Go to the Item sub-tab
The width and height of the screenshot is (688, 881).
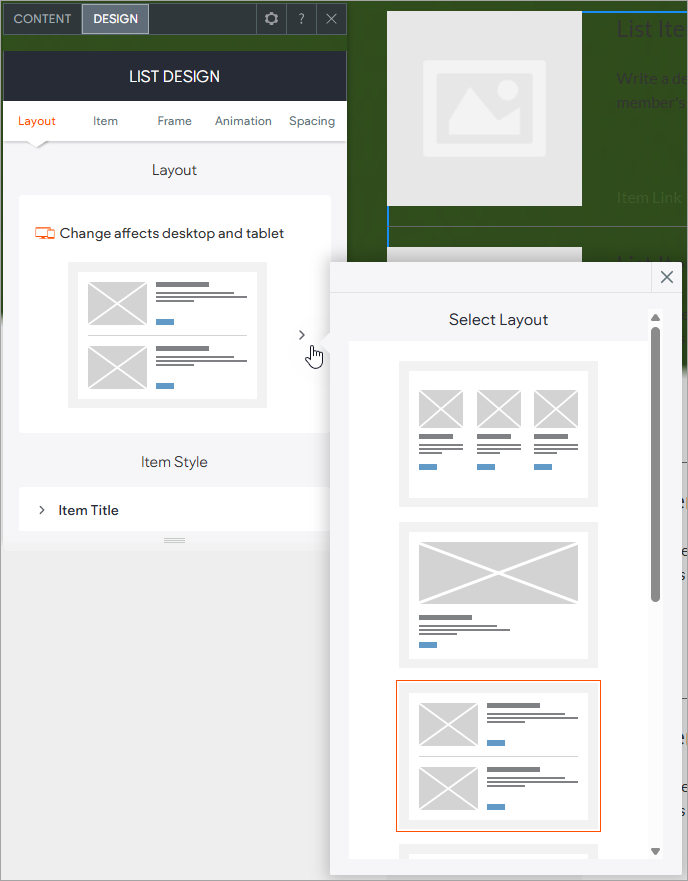[105, 121]
